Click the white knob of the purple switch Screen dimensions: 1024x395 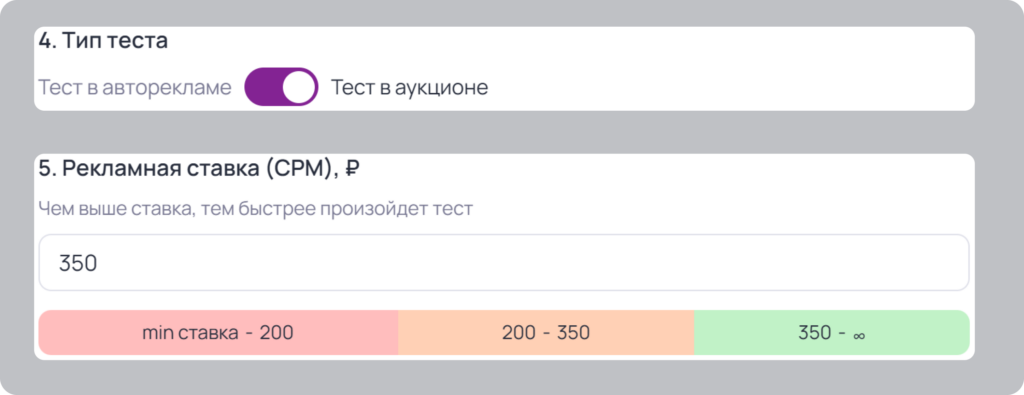click(298, 87)
